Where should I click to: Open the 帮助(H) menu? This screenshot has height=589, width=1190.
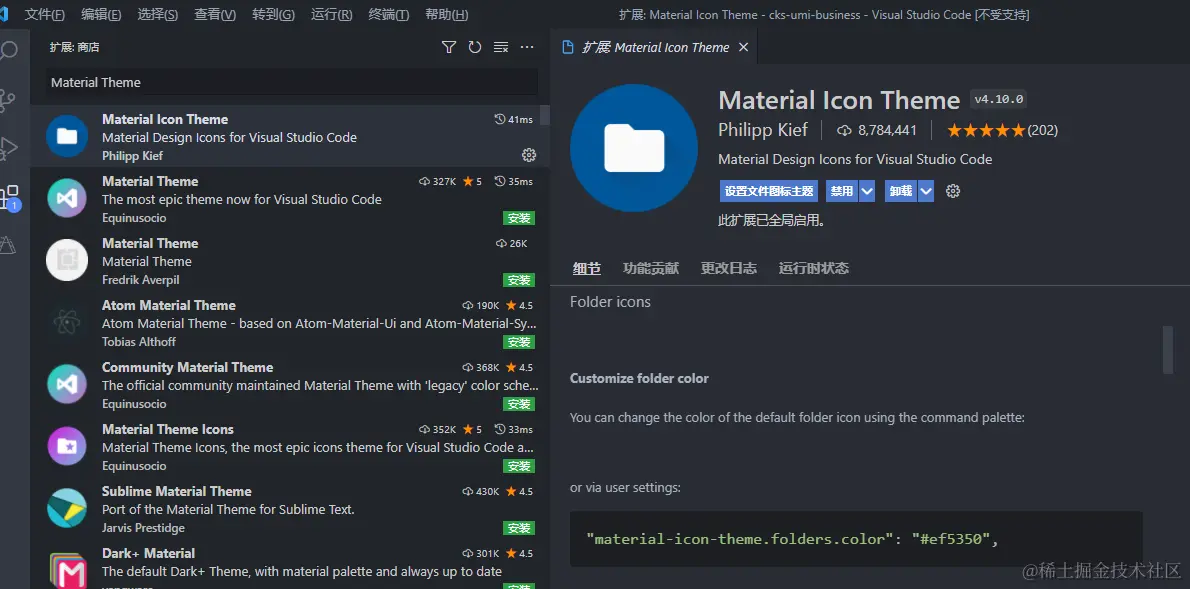tap(446, 14)
